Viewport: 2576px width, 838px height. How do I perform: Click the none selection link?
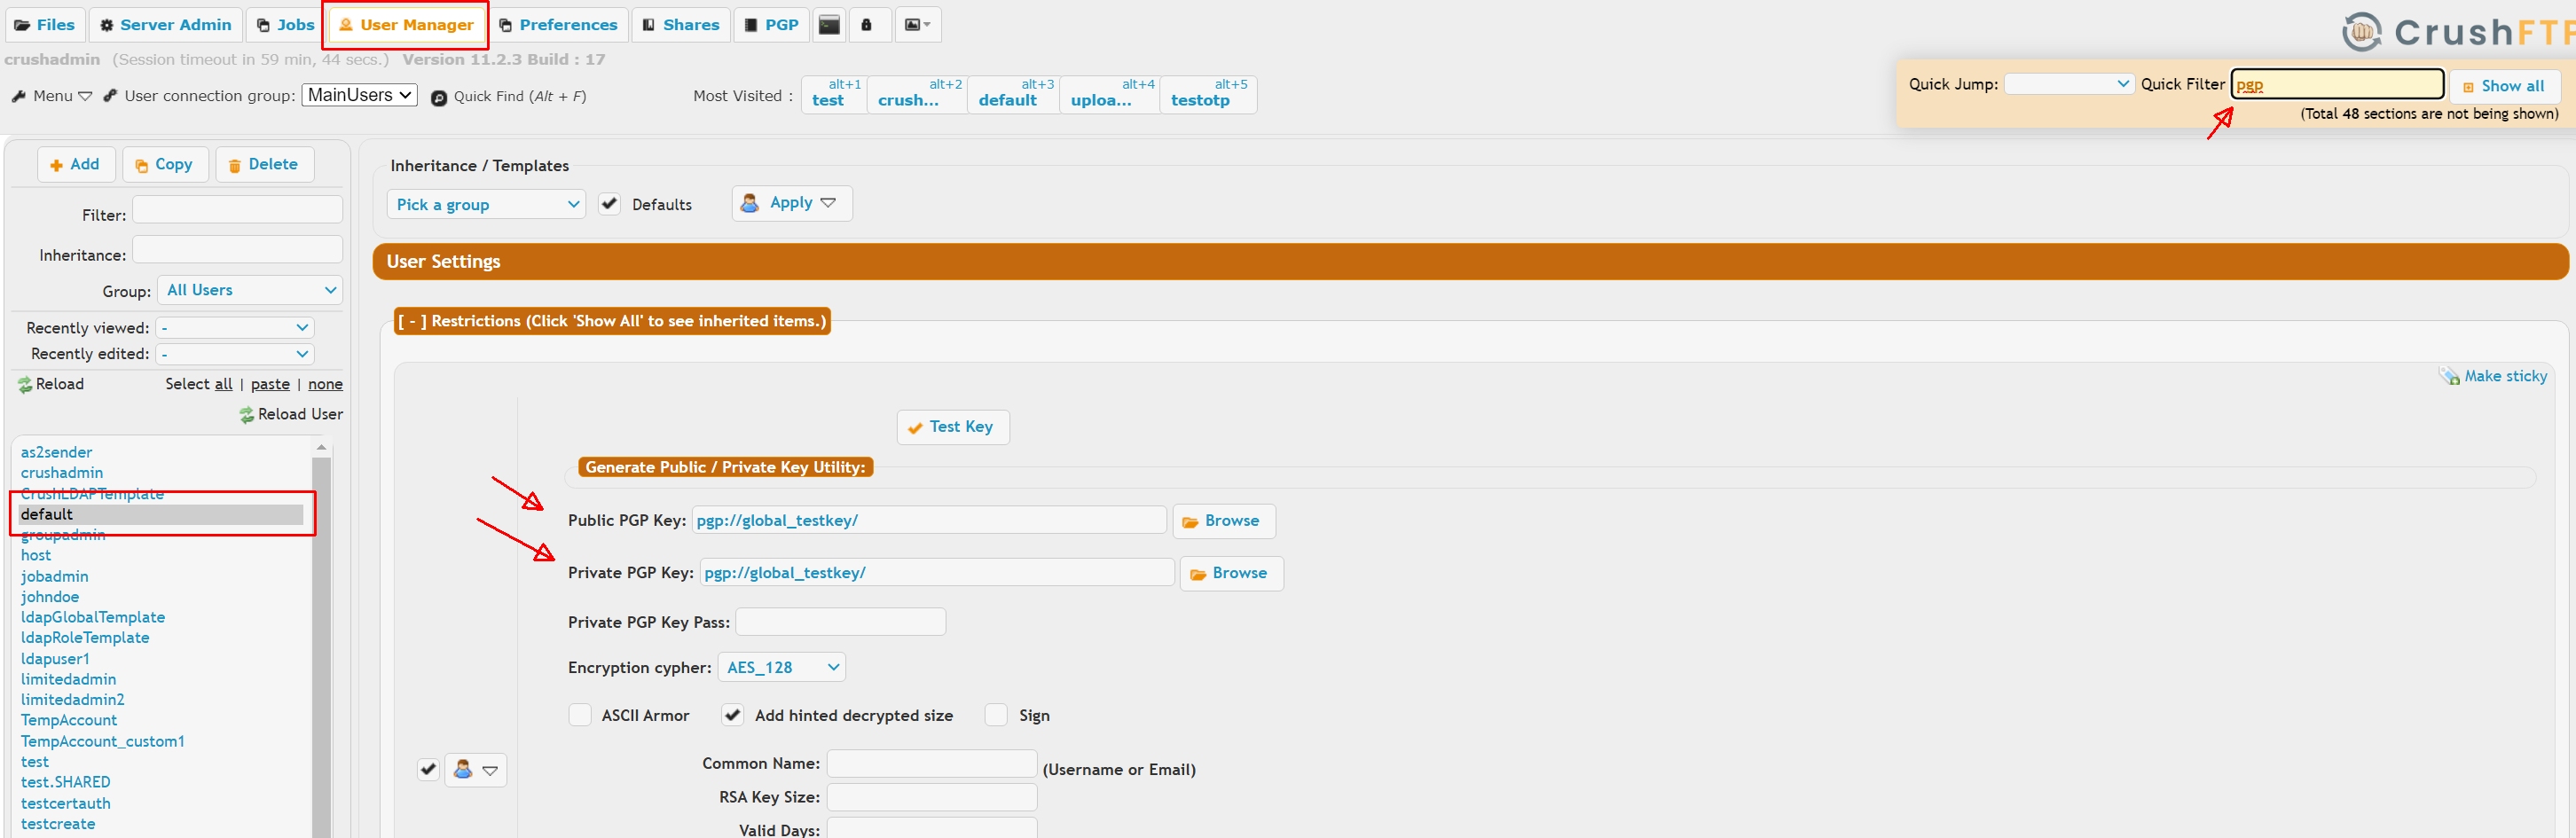pos(325,384)
